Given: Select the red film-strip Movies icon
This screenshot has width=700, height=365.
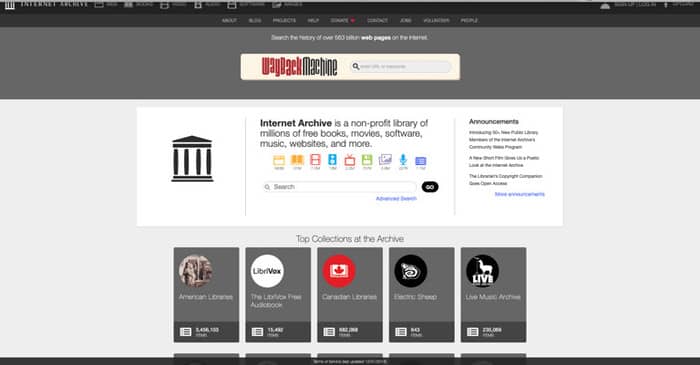Looking at the screenshot, I should [x=315, y=160].
